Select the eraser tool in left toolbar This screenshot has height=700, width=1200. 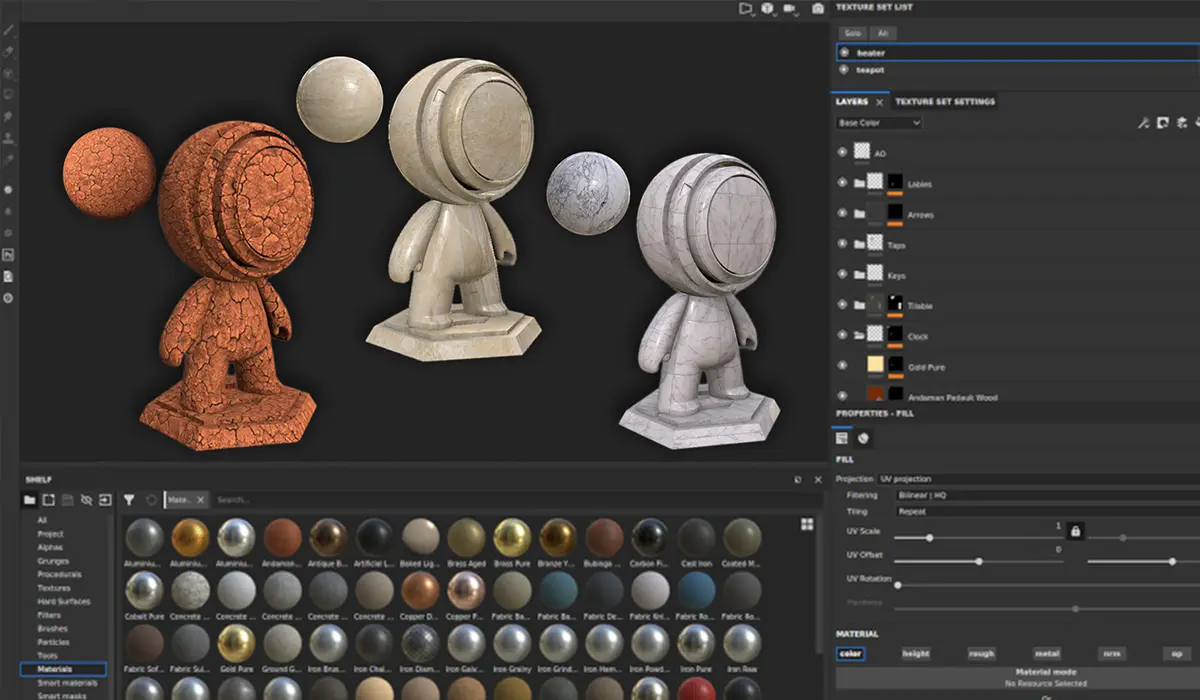pyautogui.click(x=9, y=51)
